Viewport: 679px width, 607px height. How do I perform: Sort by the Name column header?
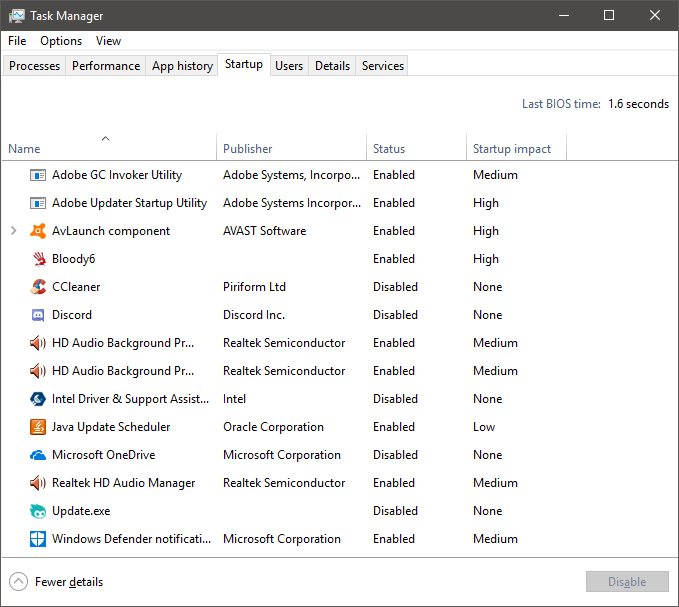coord(108,147)
